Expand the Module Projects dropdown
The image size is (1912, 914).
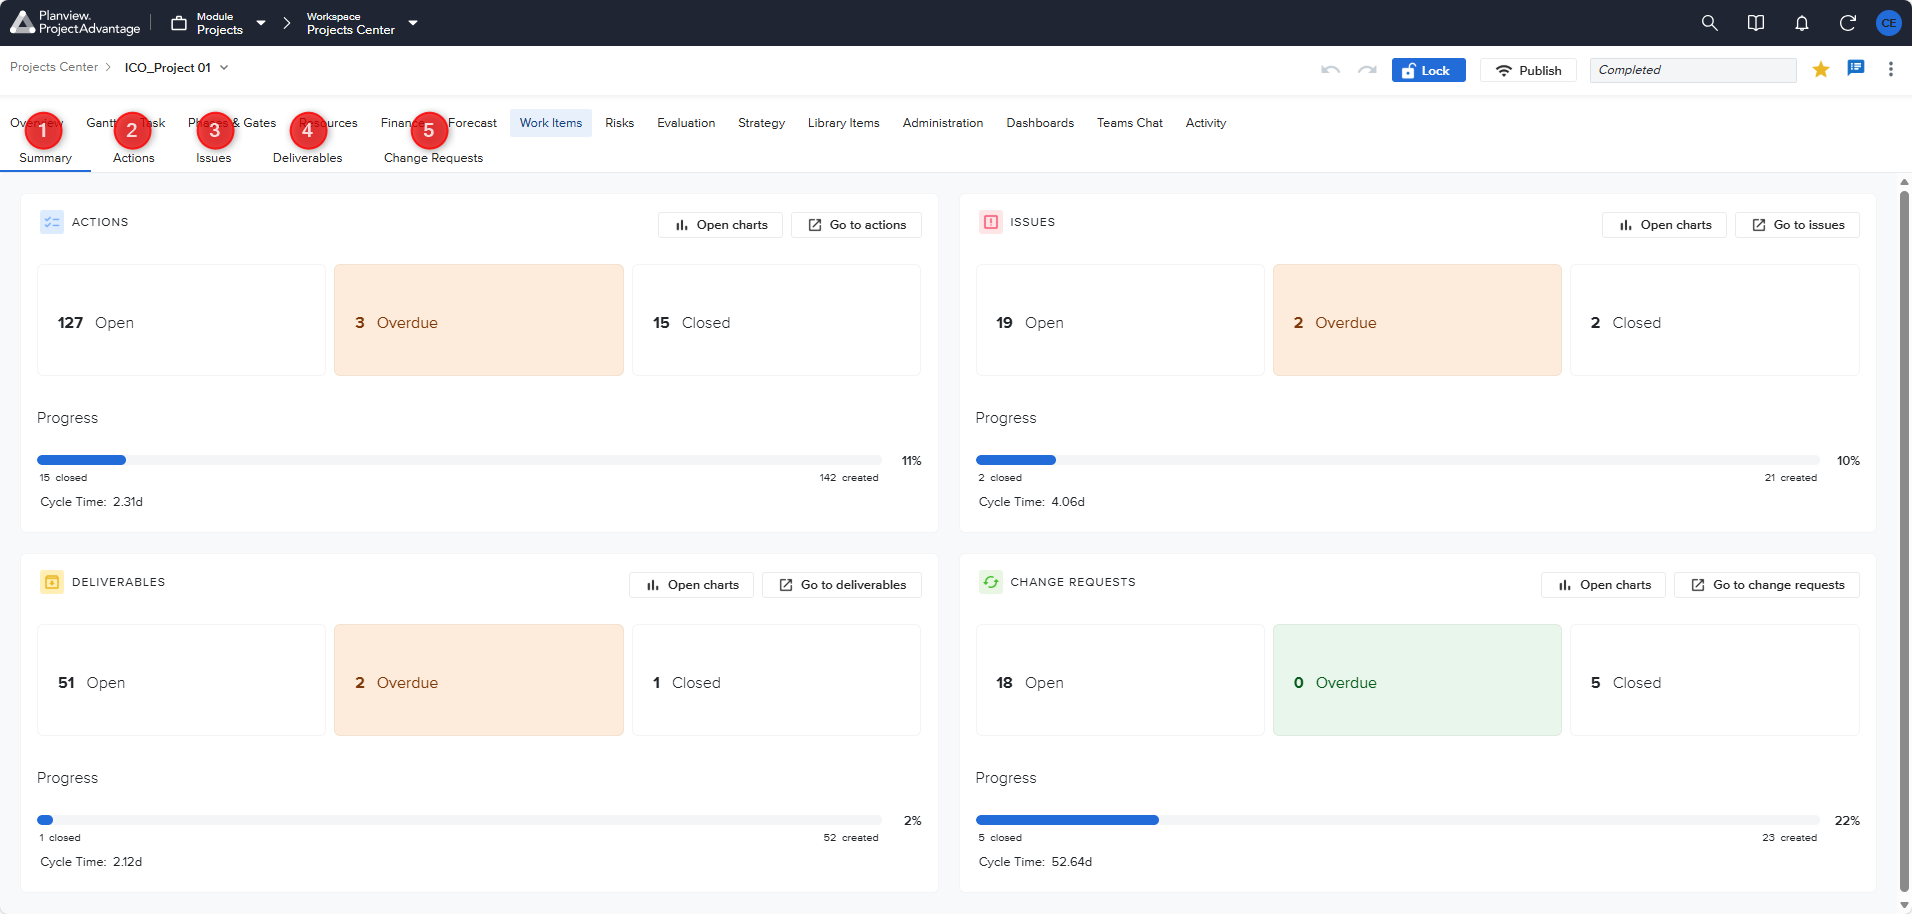[x=261, y=23]
